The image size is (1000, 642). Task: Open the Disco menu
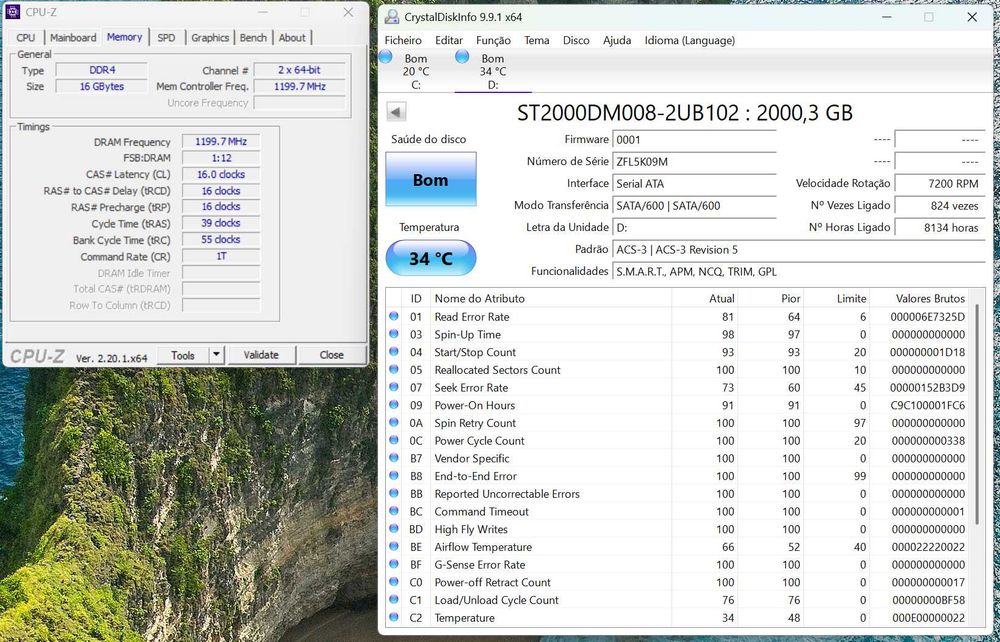(576, 40)
